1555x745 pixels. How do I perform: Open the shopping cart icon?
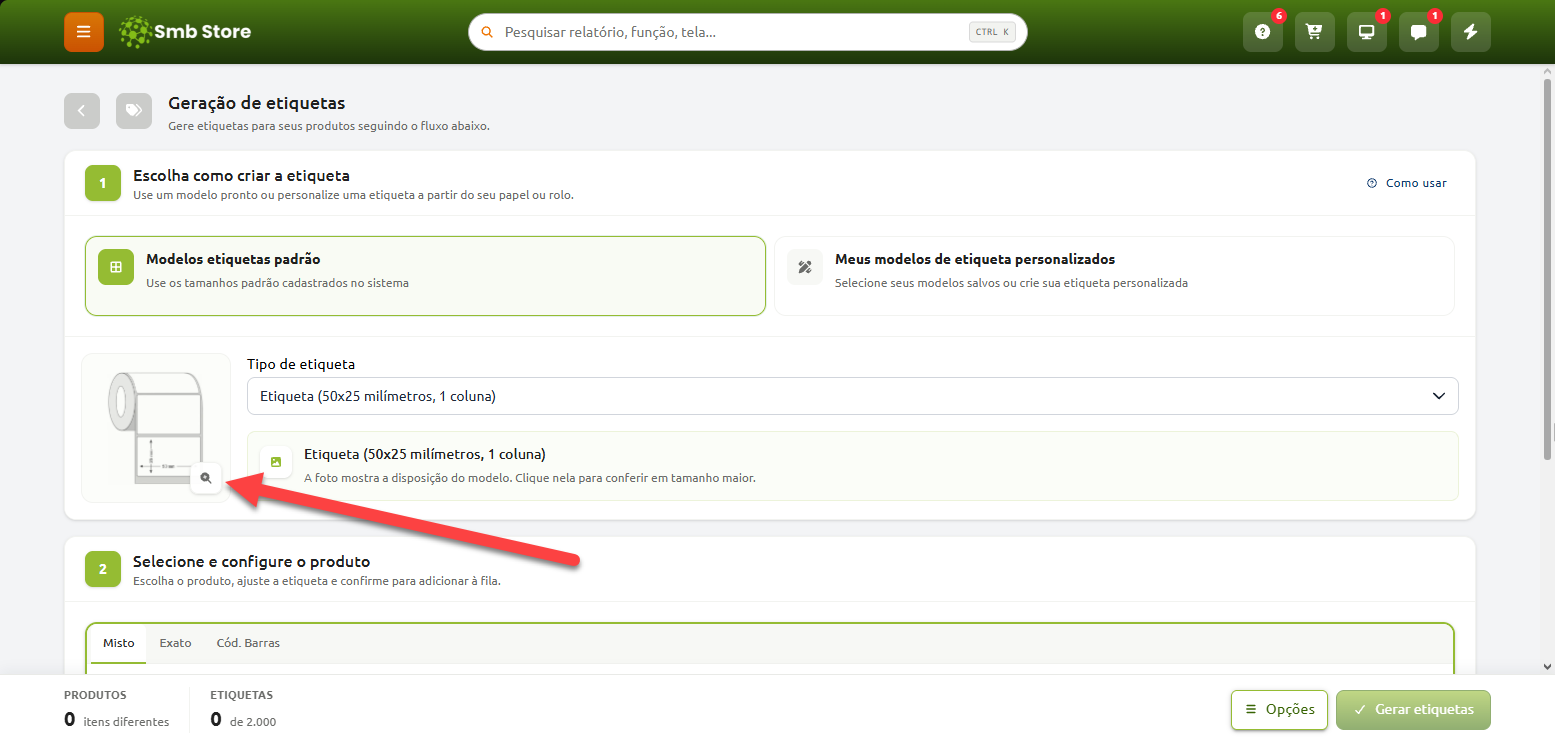point(1315,32)
